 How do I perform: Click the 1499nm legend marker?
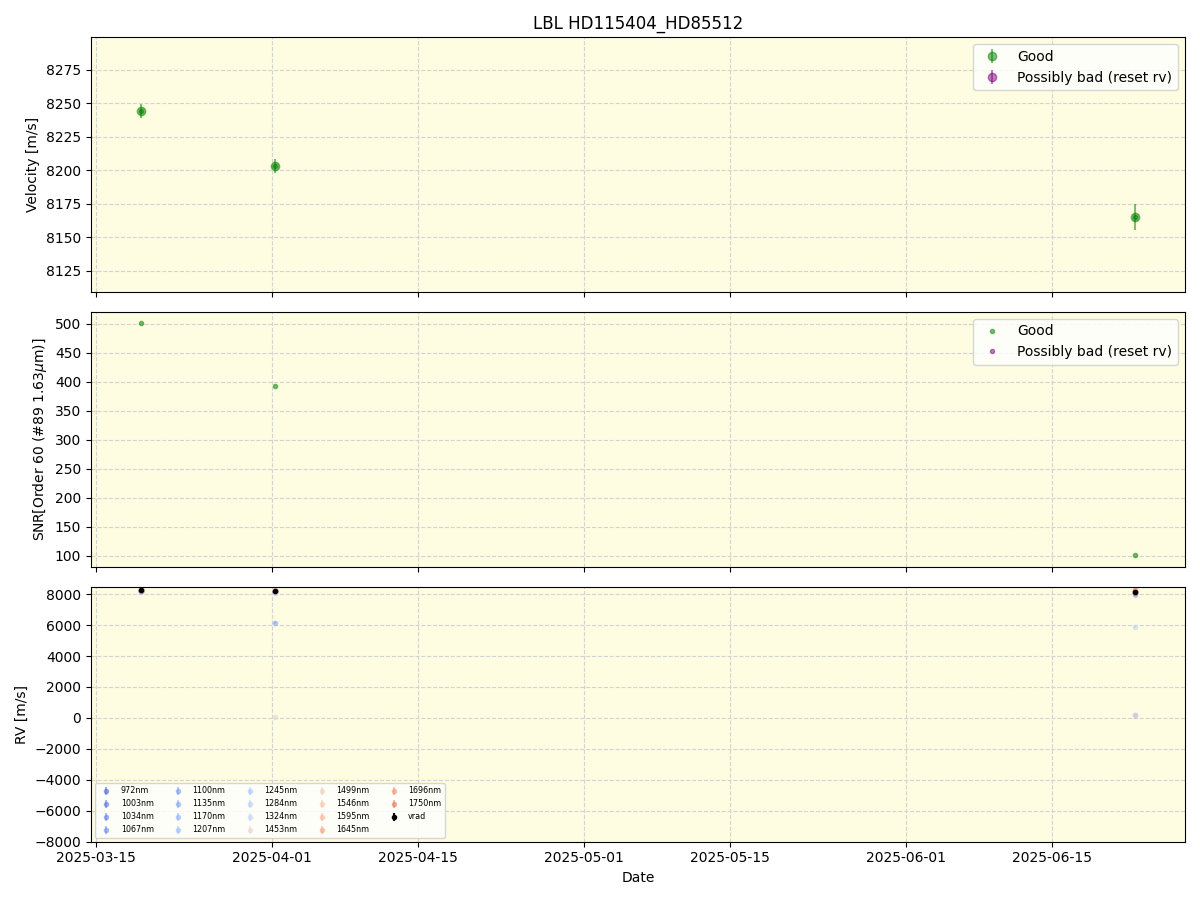(322, 791)
